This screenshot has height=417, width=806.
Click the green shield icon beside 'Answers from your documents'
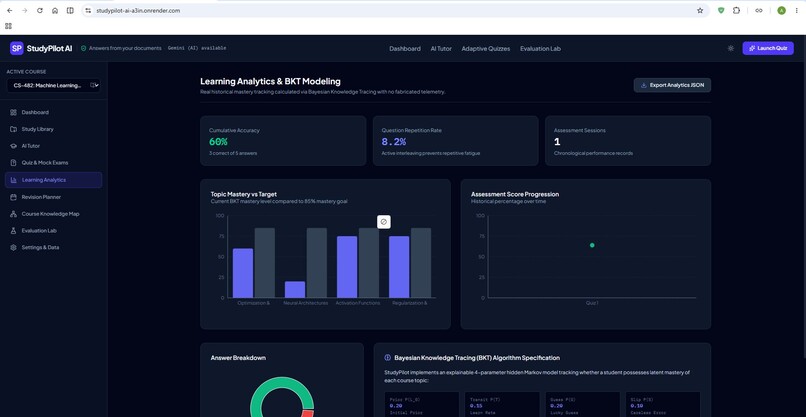pos(84,48)
